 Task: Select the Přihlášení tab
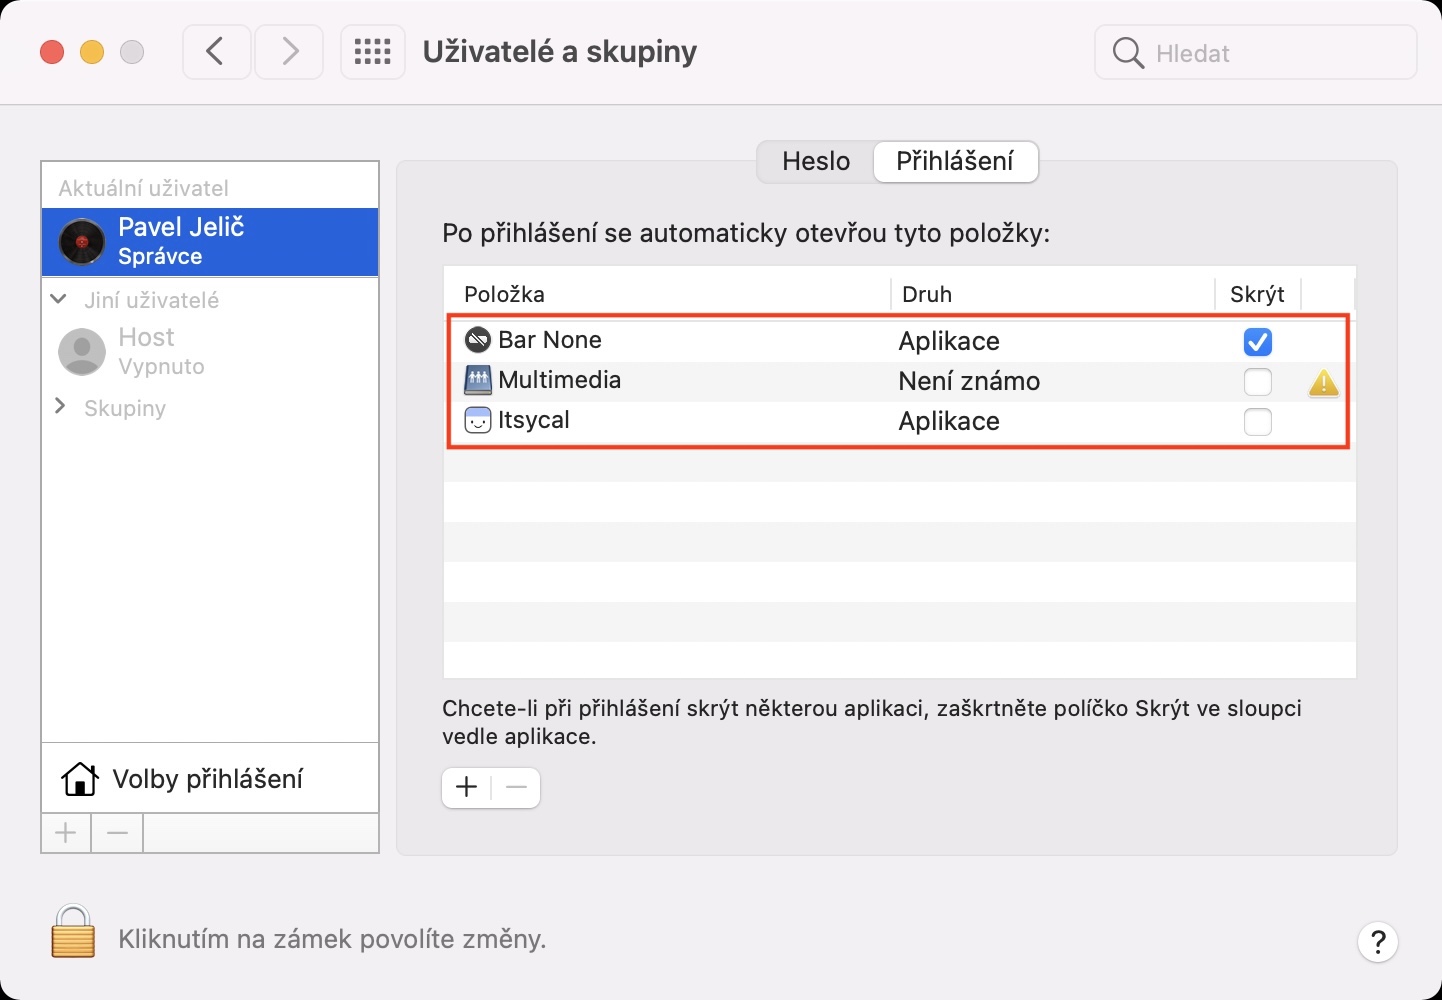click(954, 161)
